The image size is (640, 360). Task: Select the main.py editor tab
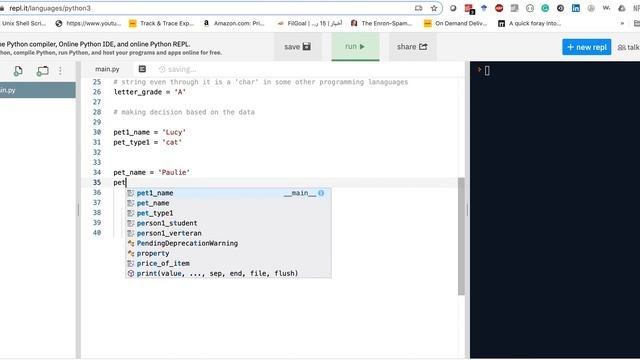107,69
